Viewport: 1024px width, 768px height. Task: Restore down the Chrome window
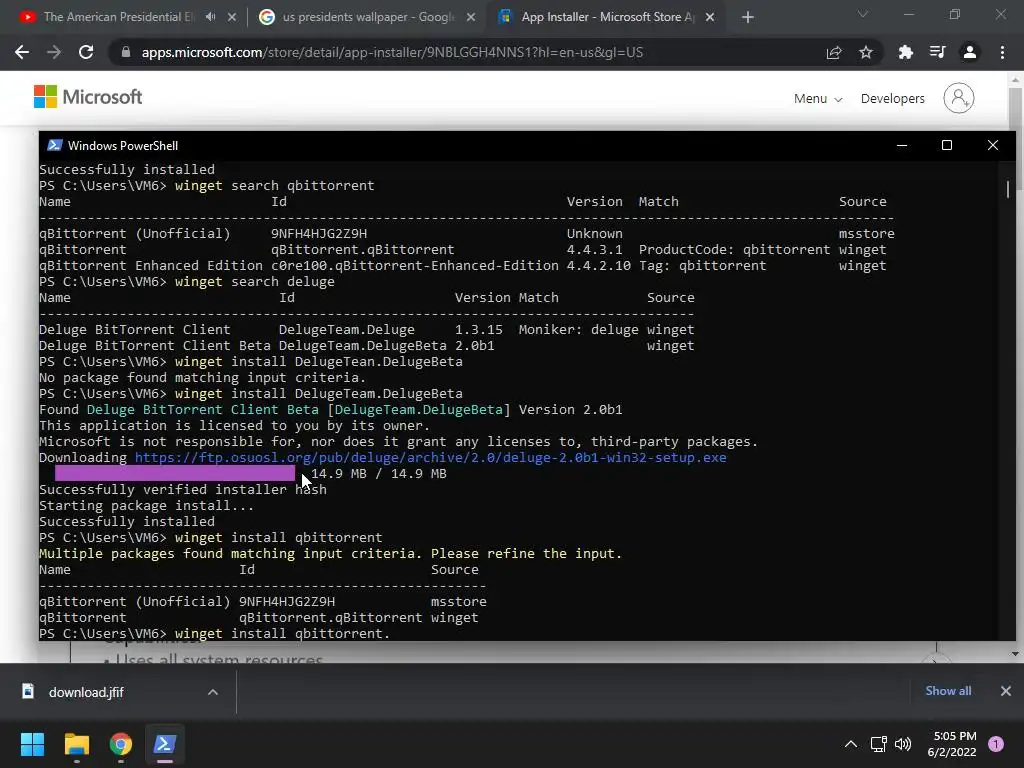[955, 14]
